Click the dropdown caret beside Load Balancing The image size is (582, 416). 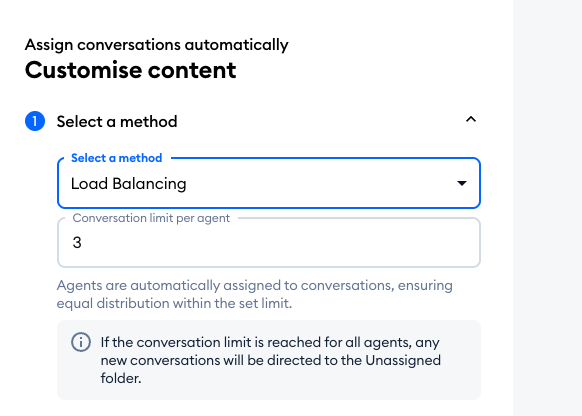coord(462,183)
